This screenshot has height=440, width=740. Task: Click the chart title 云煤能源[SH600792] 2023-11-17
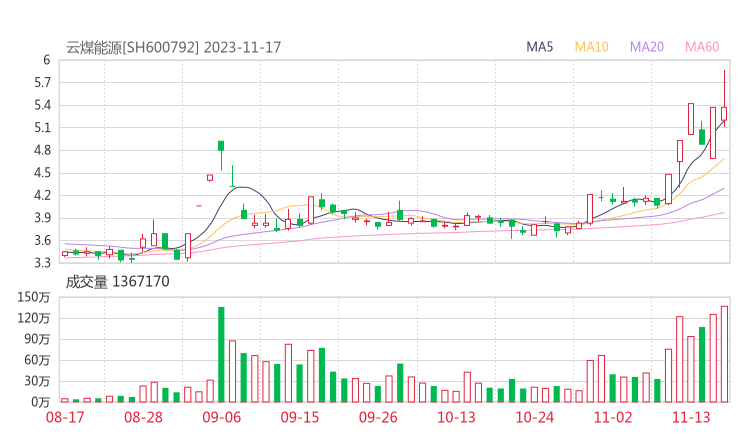[173, 47]
